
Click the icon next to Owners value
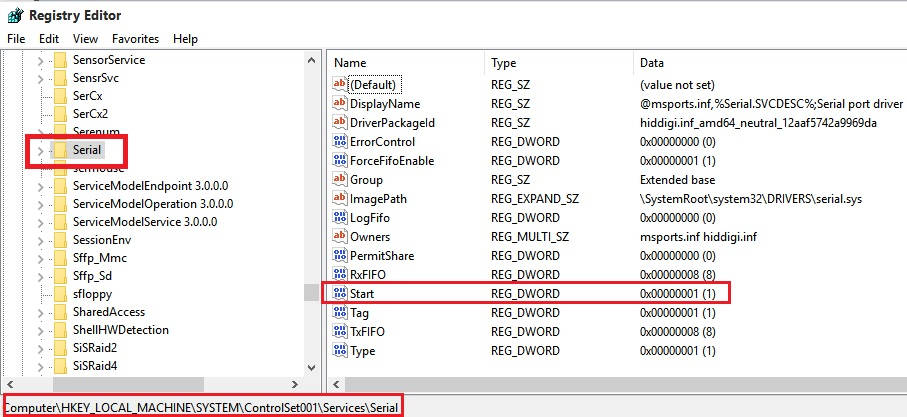point(339,237)
